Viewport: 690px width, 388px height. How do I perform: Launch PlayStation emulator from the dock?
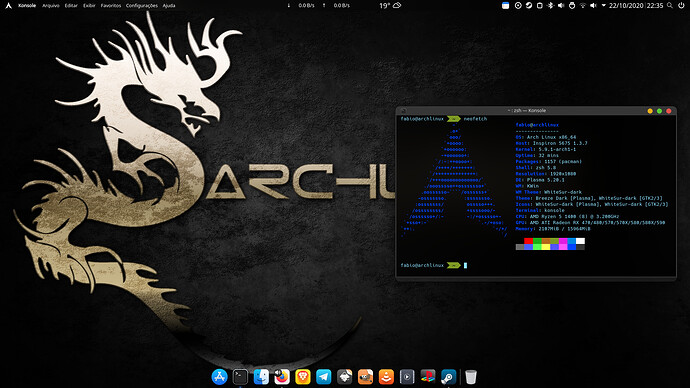428,377
